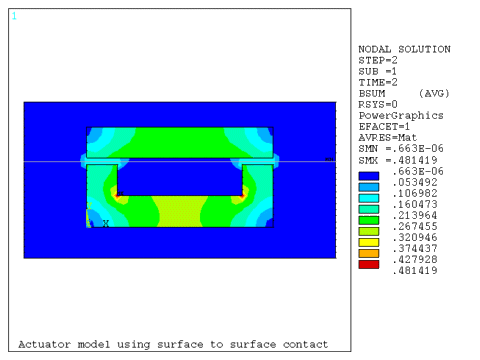Click the legend value .106982

tap(415, 193)
